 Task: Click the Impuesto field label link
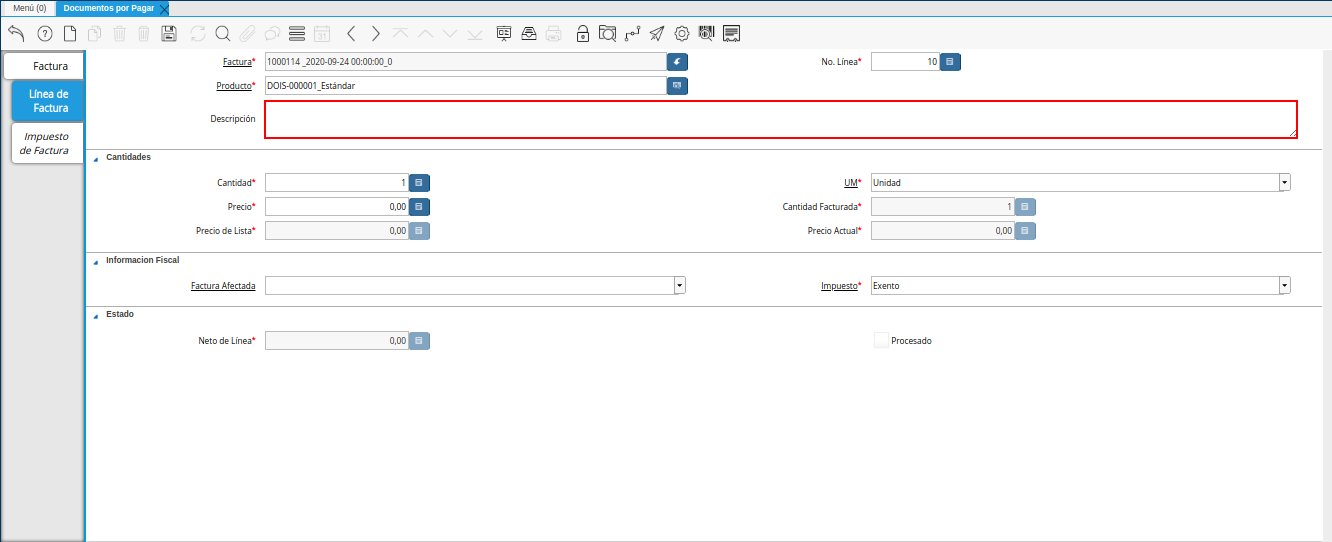point(838,286)
